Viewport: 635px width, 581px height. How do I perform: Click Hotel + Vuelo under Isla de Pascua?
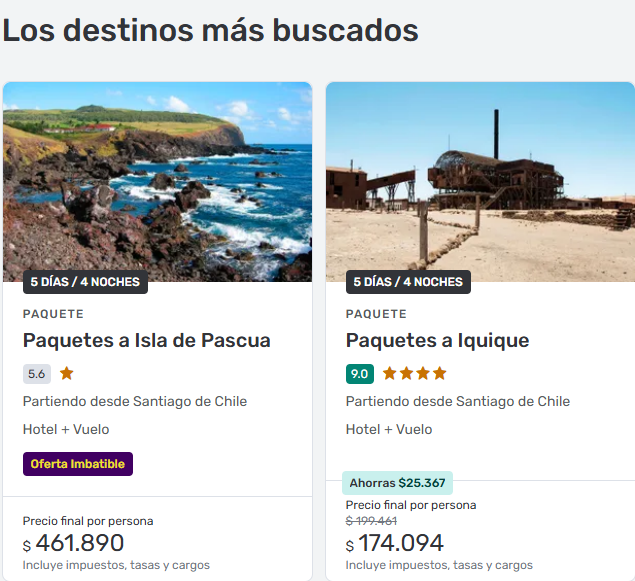click(66, 429)
